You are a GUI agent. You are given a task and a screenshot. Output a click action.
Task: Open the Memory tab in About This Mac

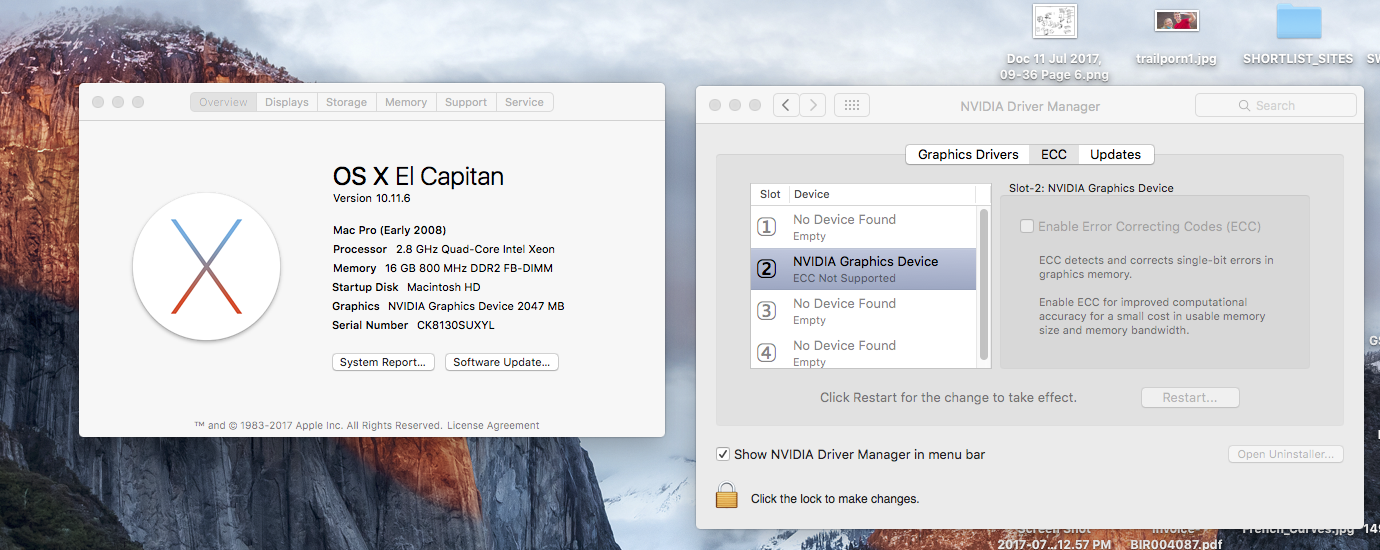coord(406,102)
